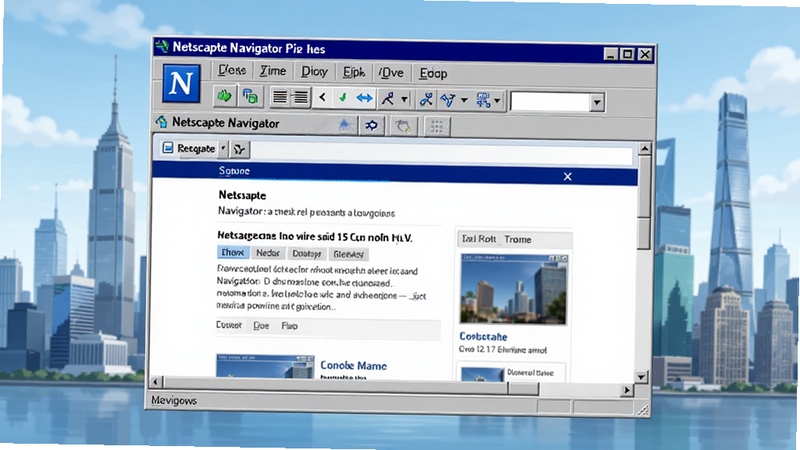The image size is (800, 450).
Task: Click the lines icon beside the back chevron
Action: coord(301,97)
